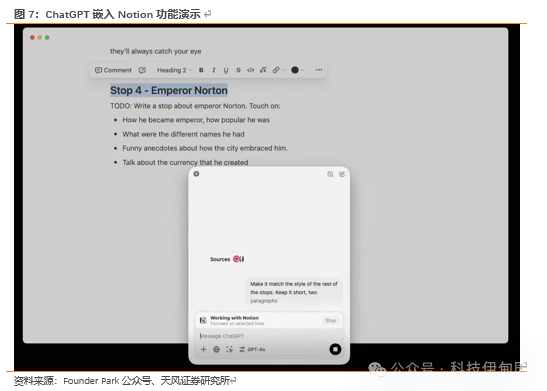Insert inline equation via square-root icon
Screen dimensions: 547x391
point(263,70)
